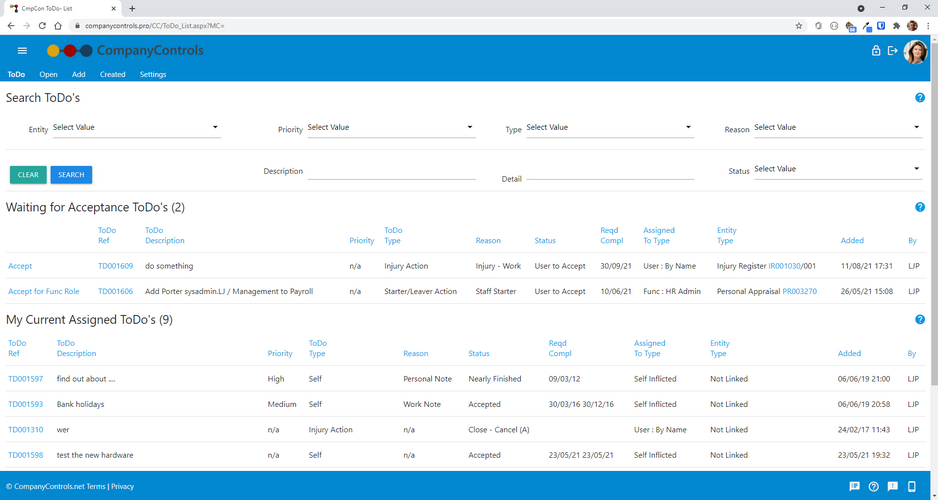Viewport: 938px width, 500px height.
Task: Open help for My Current Assigned section
Action: point(920,319)
